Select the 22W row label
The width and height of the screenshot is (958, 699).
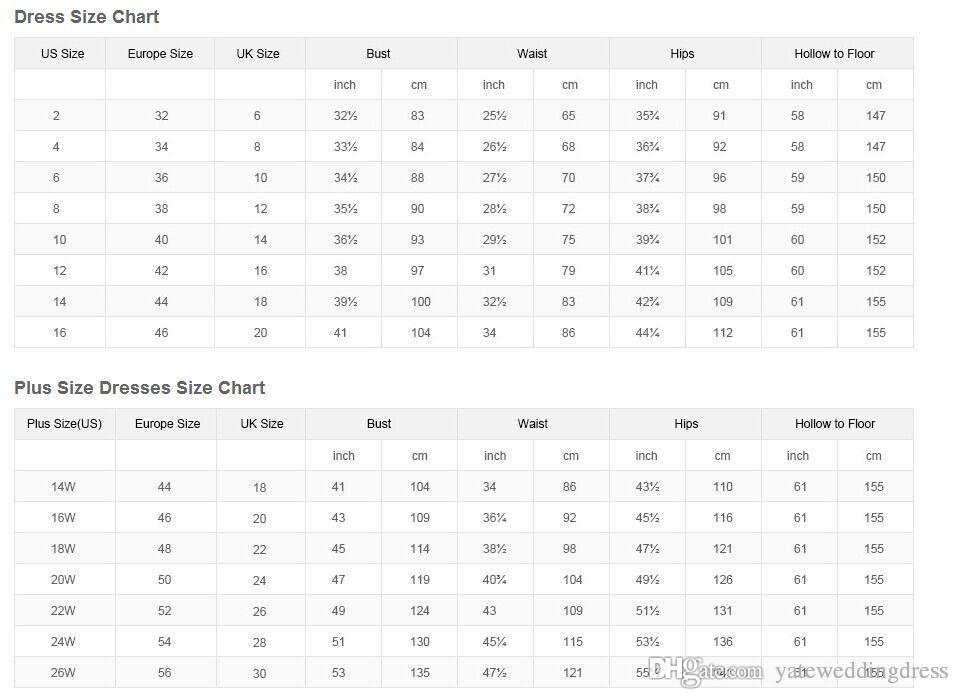64,611
